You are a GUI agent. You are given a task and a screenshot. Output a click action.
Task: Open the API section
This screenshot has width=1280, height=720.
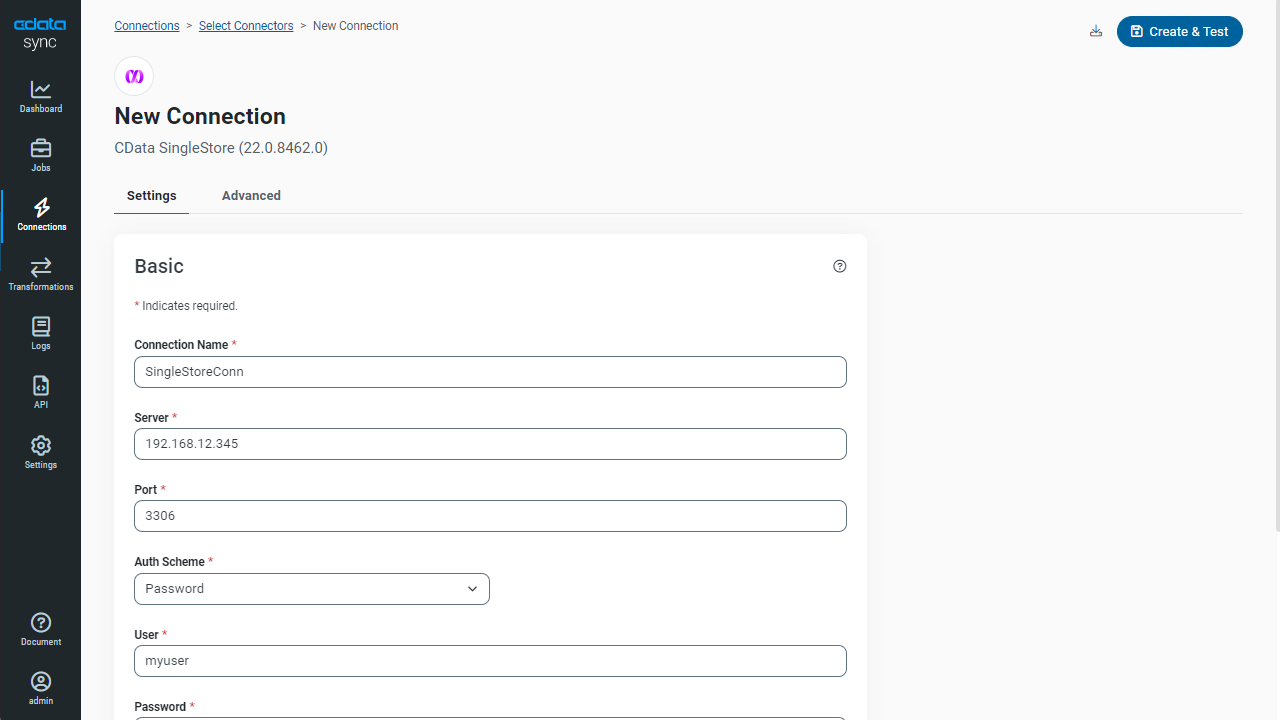pyautogui.click(x=40, y=393)
